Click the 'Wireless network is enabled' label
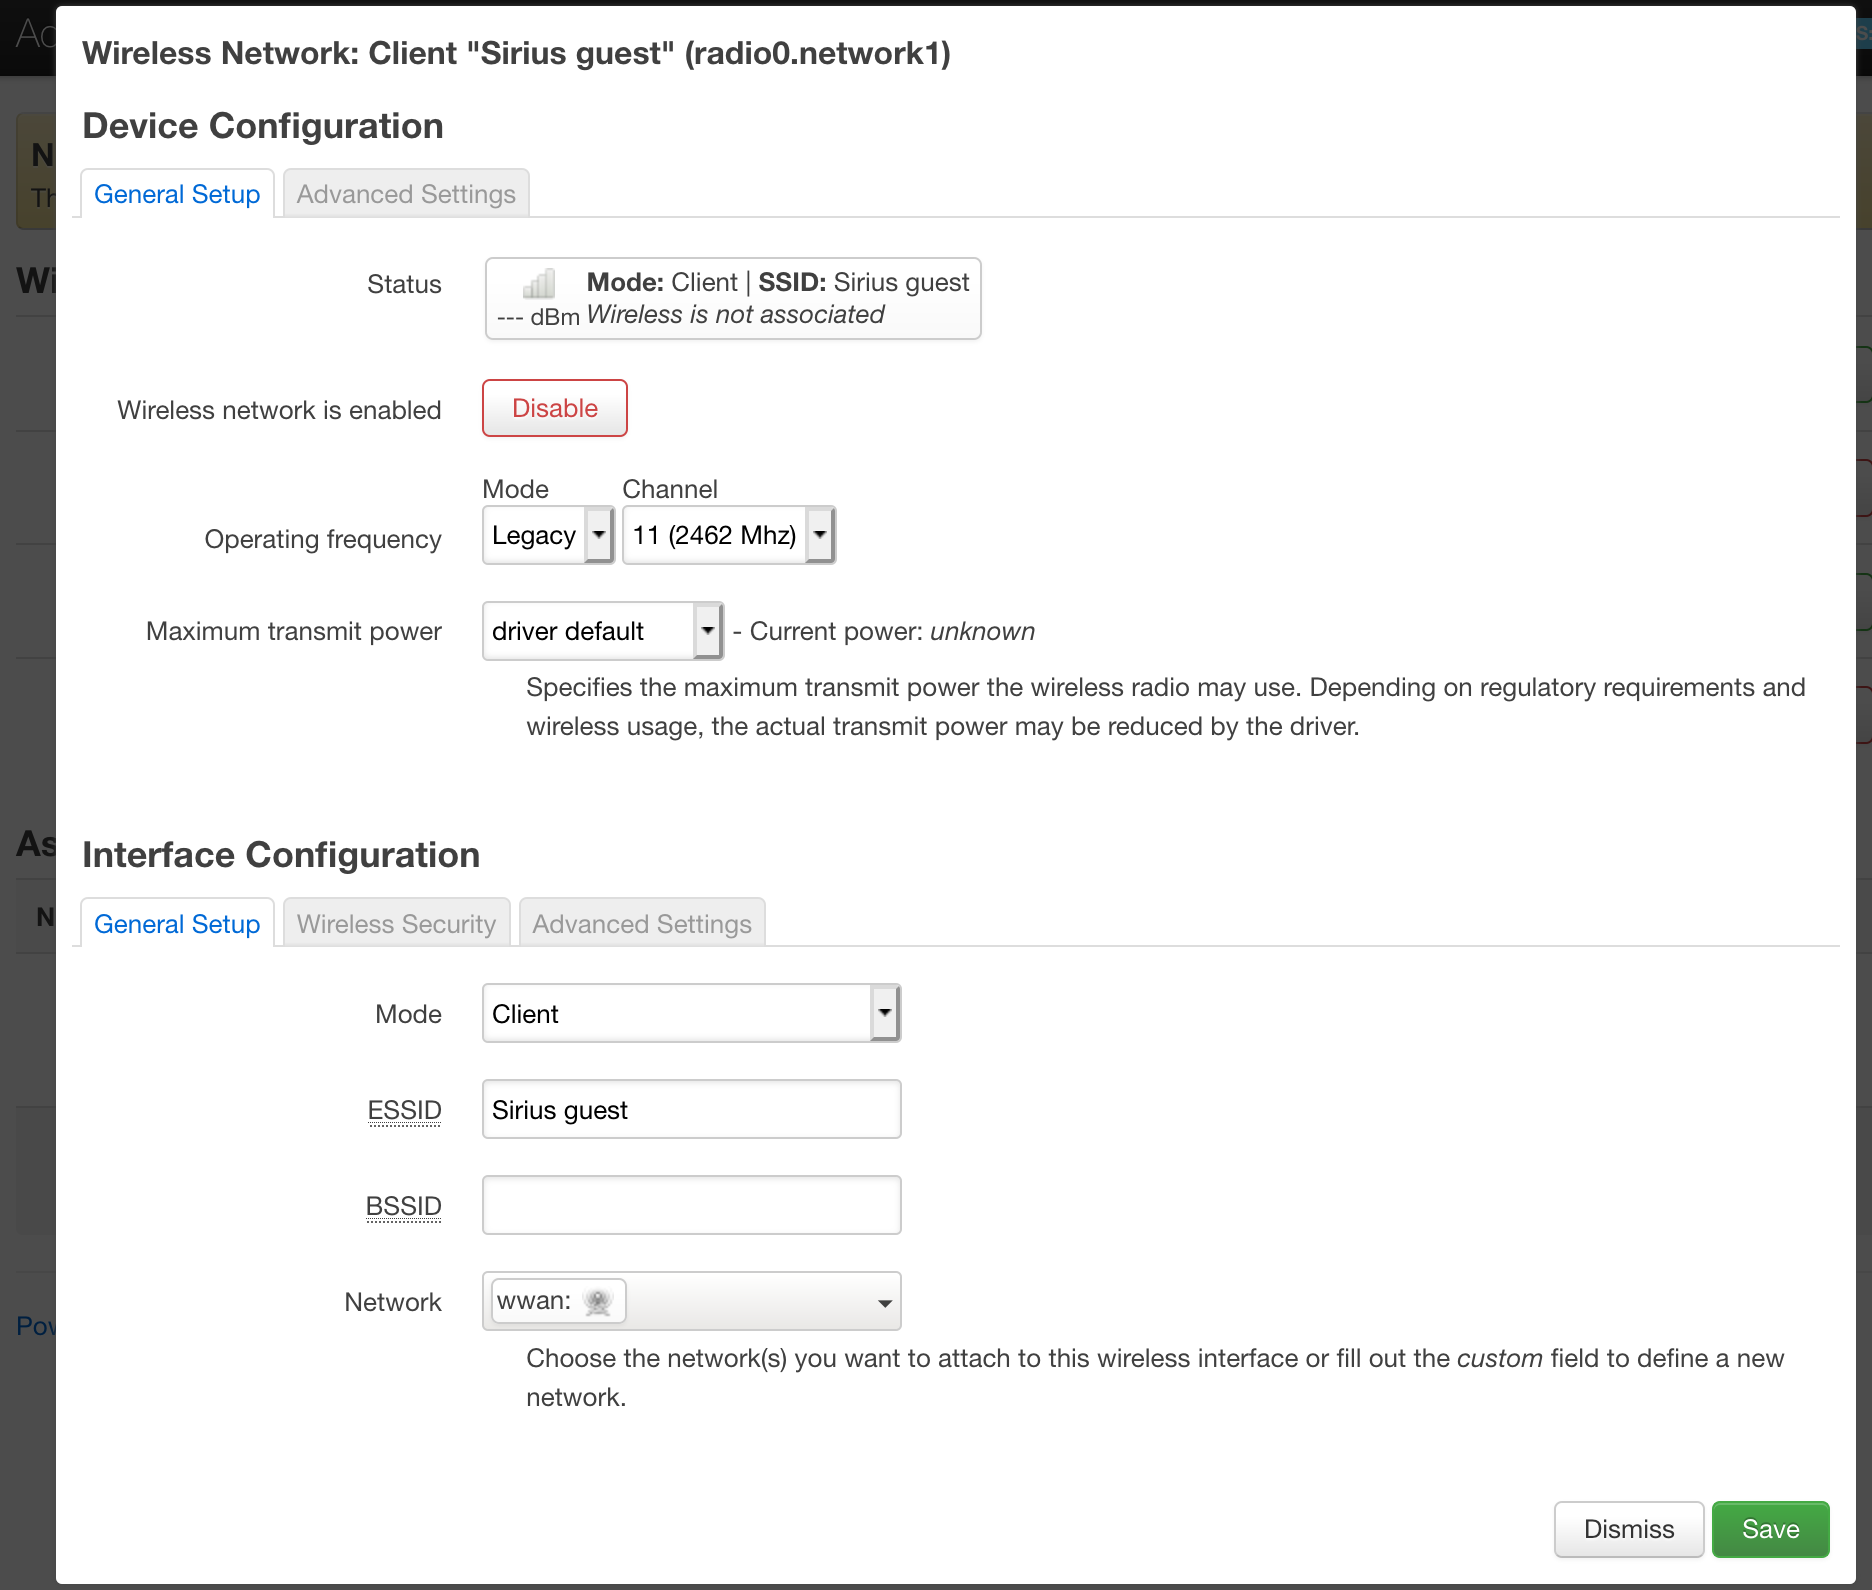Image resolution: width=1872 pixels, height=1590 pixels. pyautogui.click(x=279, y=410)
